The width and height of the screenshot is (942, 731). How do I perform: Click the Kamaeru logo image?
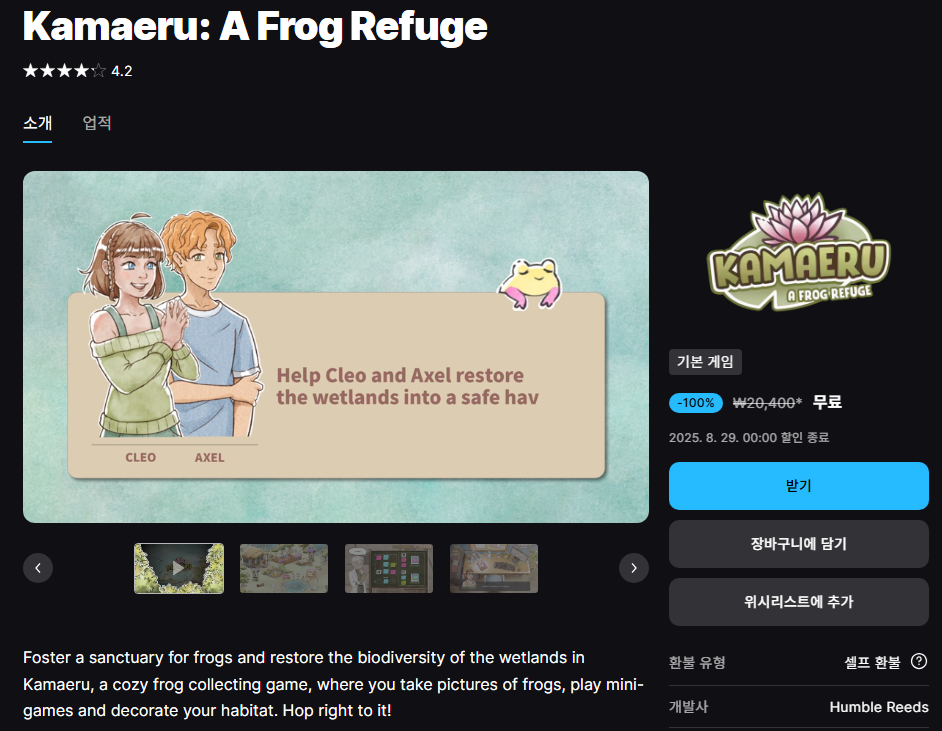(798, 252)
